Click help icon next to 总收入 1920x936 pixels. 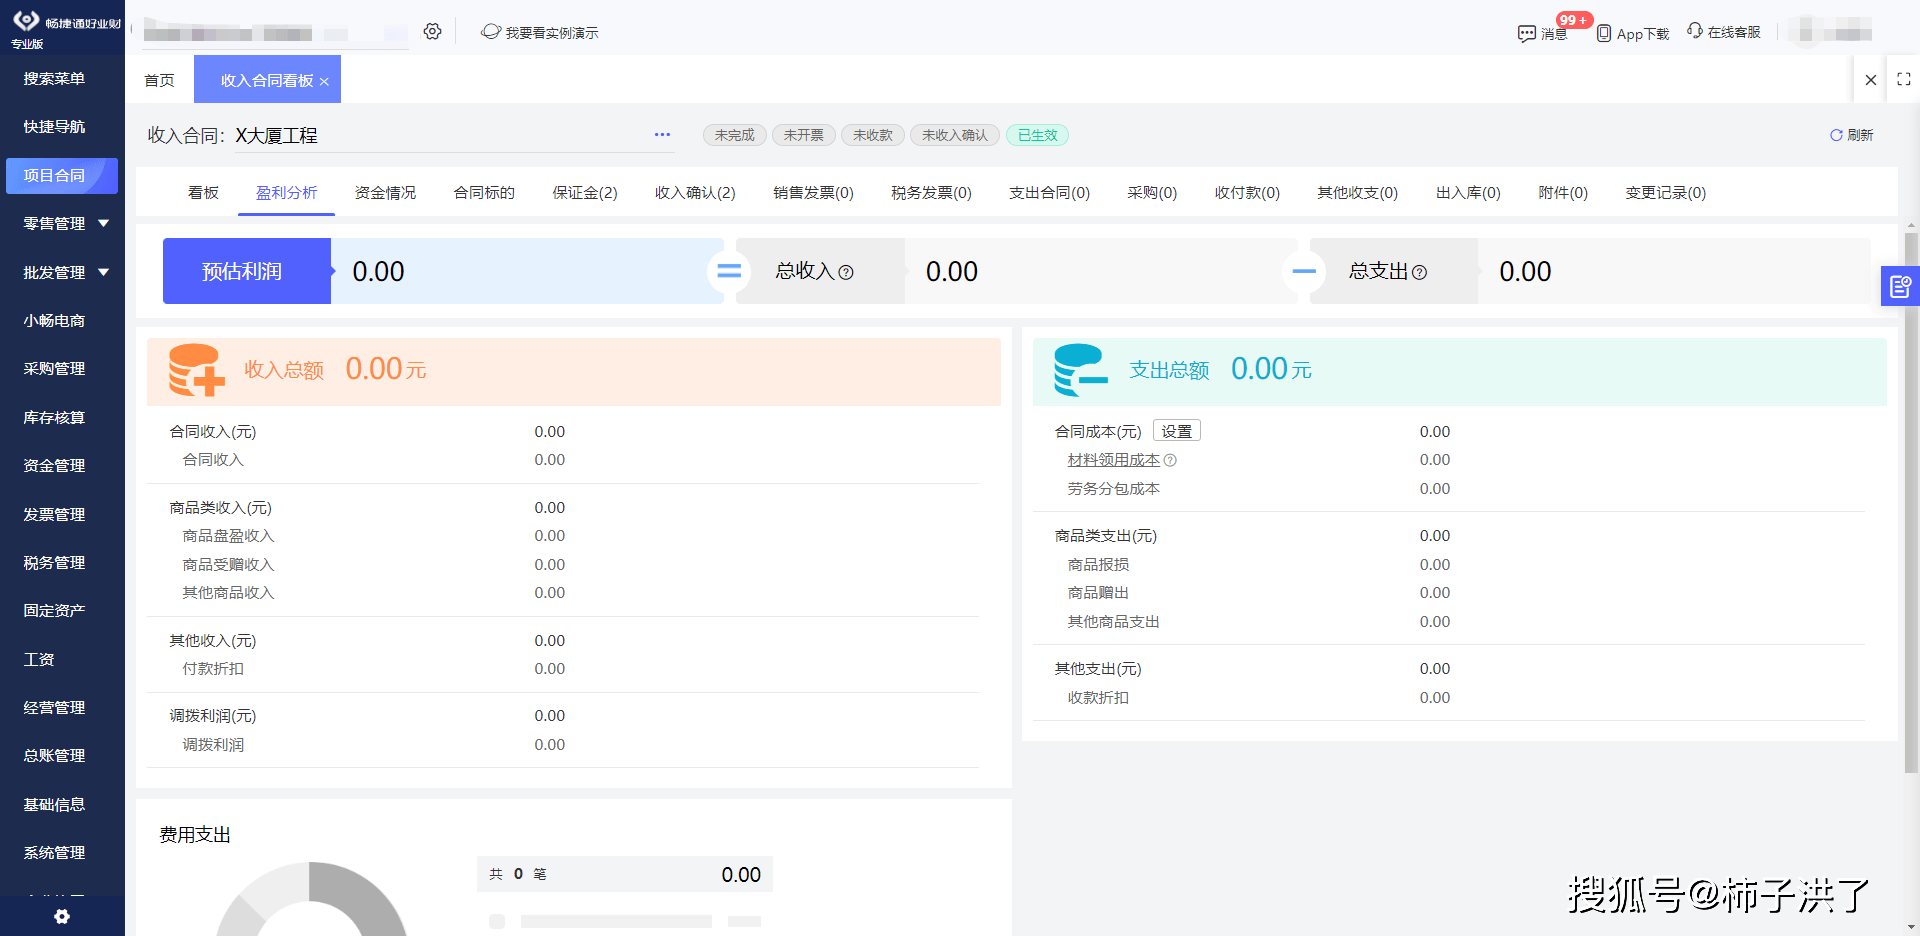[x=846, y=272]
